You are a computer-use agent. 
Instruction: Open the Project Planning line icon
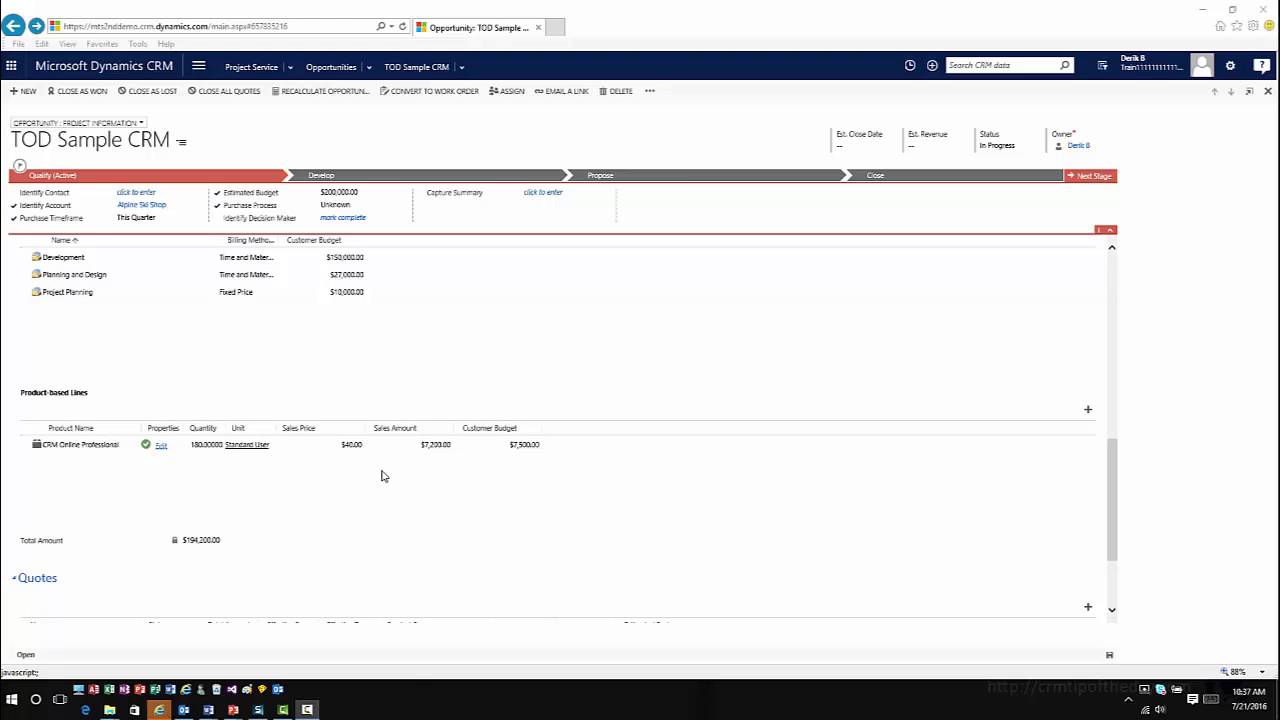36,292
